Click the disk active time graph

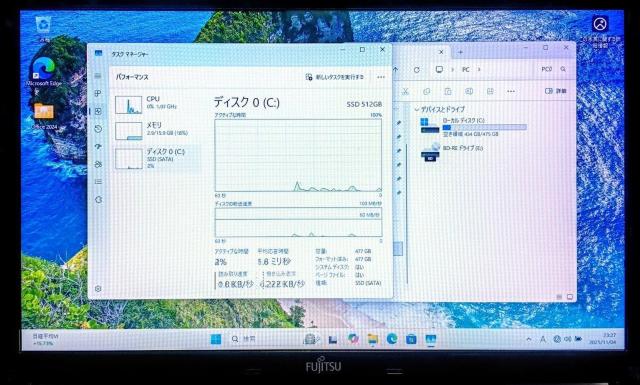click(x=298, y=155)
